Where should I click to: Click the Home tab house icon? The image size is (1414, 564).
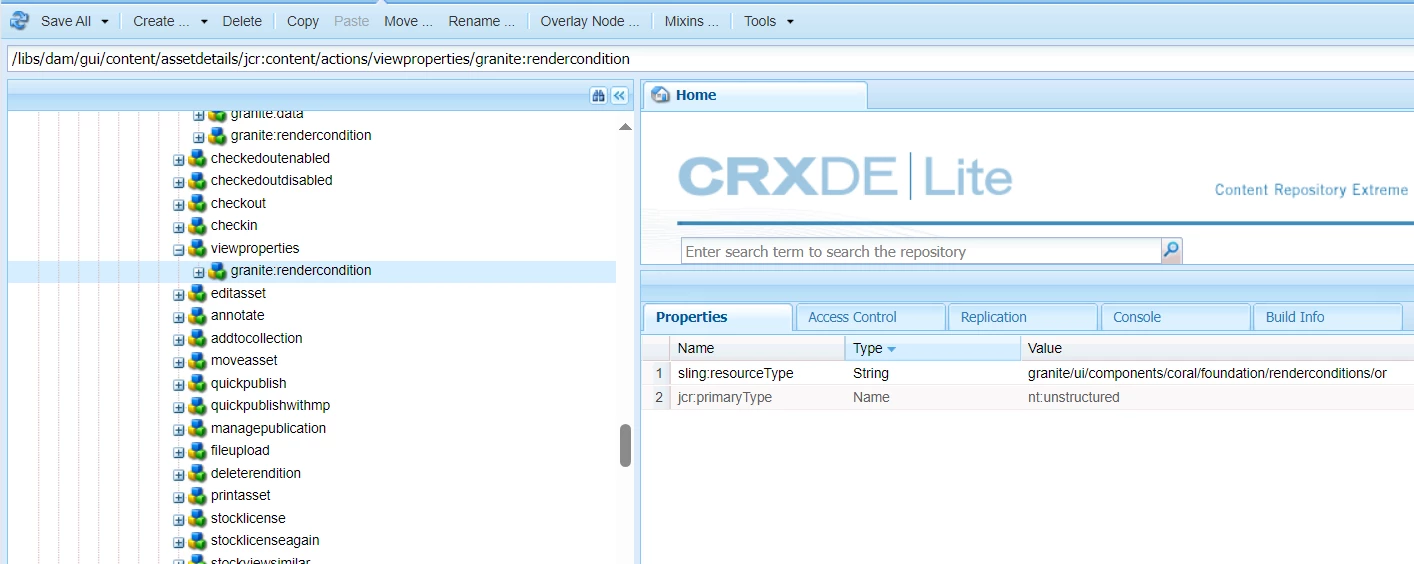pyautogui.click(x=660, y=95)
